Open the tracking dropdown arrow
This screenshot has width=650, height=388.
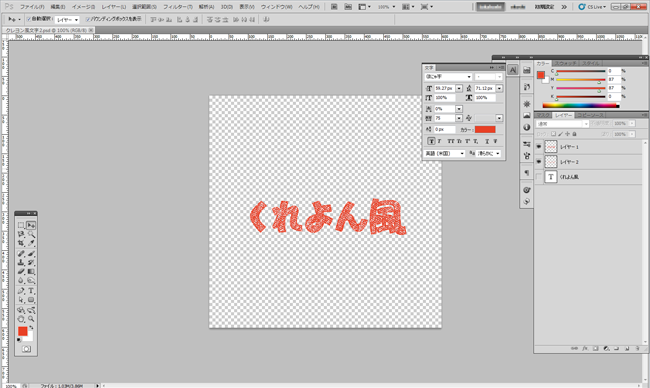coord(459,119)
